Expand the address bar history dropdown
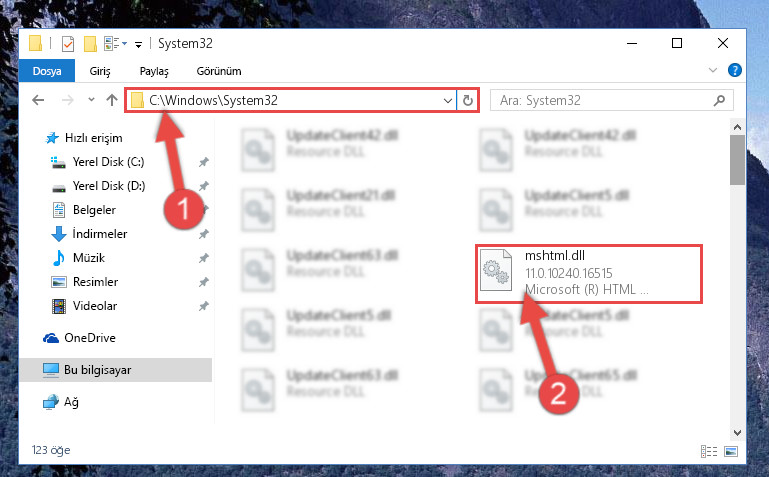The height and width of the screenshot is (477, 769). [x=447, y=100]
